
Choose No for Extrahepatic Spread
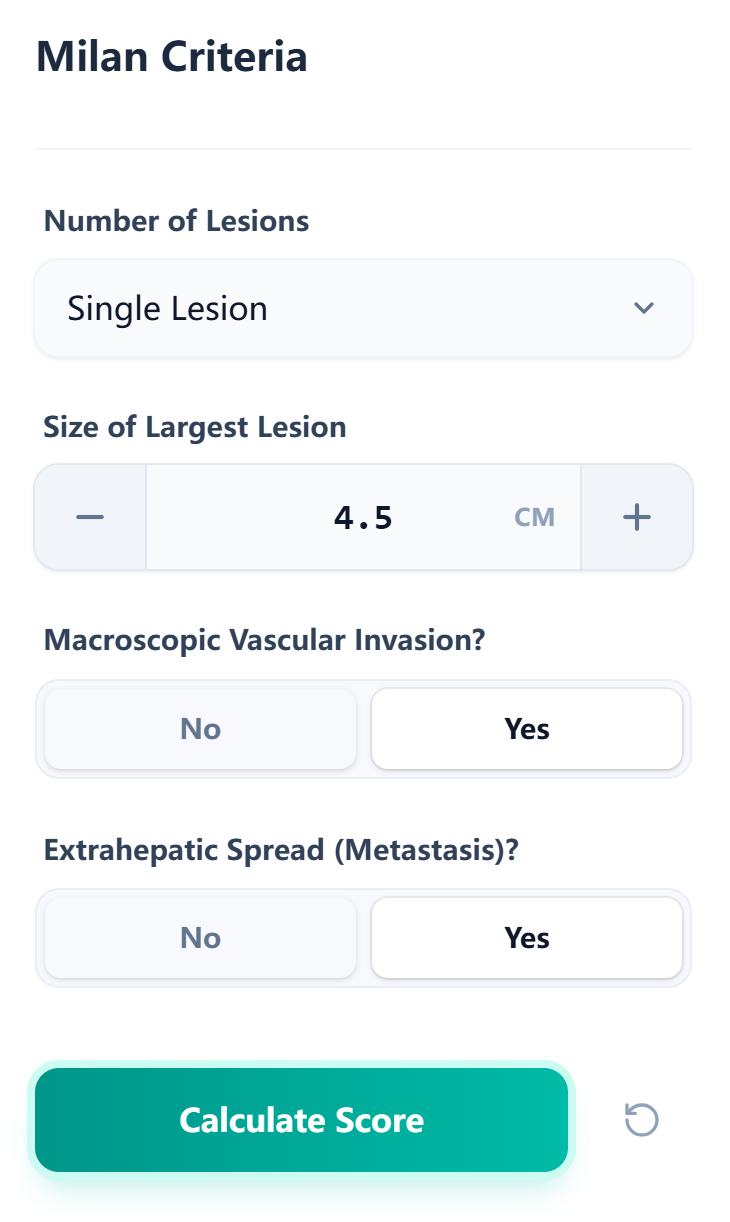coord(199,938)
